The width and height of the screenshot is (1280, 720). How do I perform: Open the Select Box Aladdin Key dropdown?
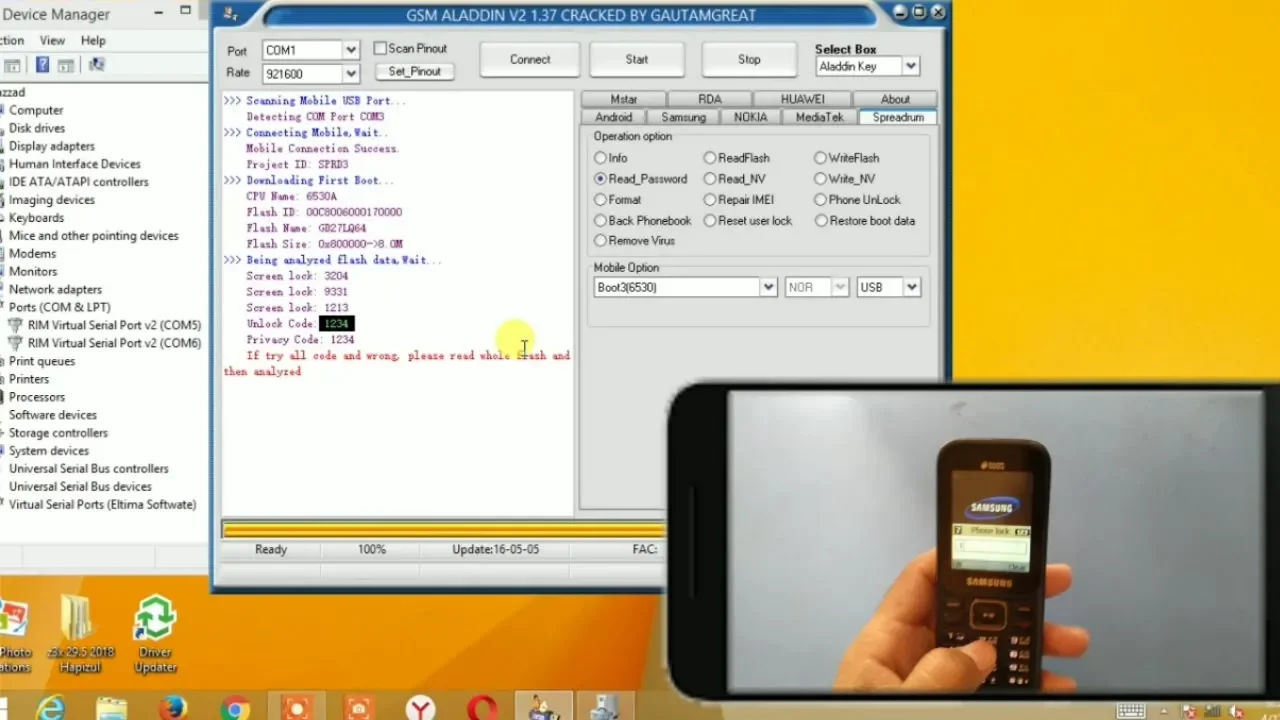910,67
